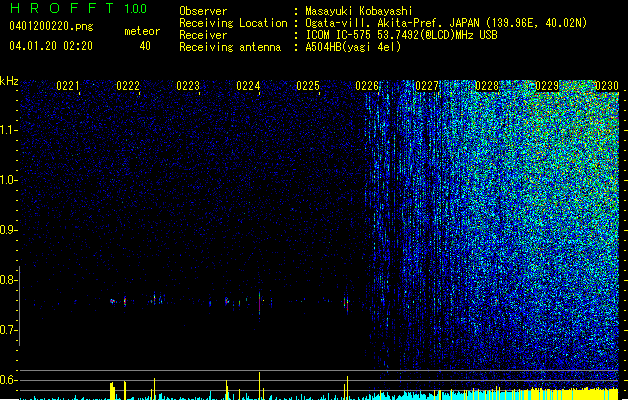Screen dimensions: 629x400
Task: Click the kHz axis unit label
Action: 9,81
